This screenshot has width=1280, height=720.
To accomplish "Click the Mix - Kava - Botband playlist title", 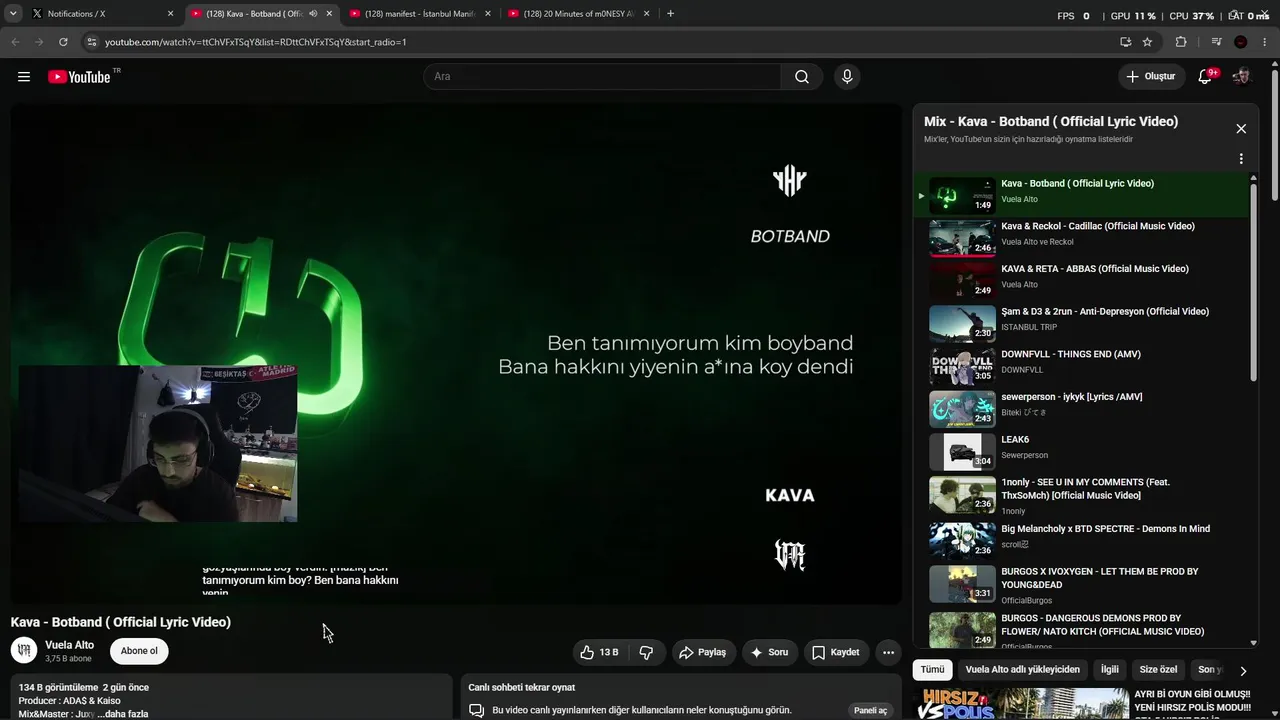I will tap(1051, 121).
